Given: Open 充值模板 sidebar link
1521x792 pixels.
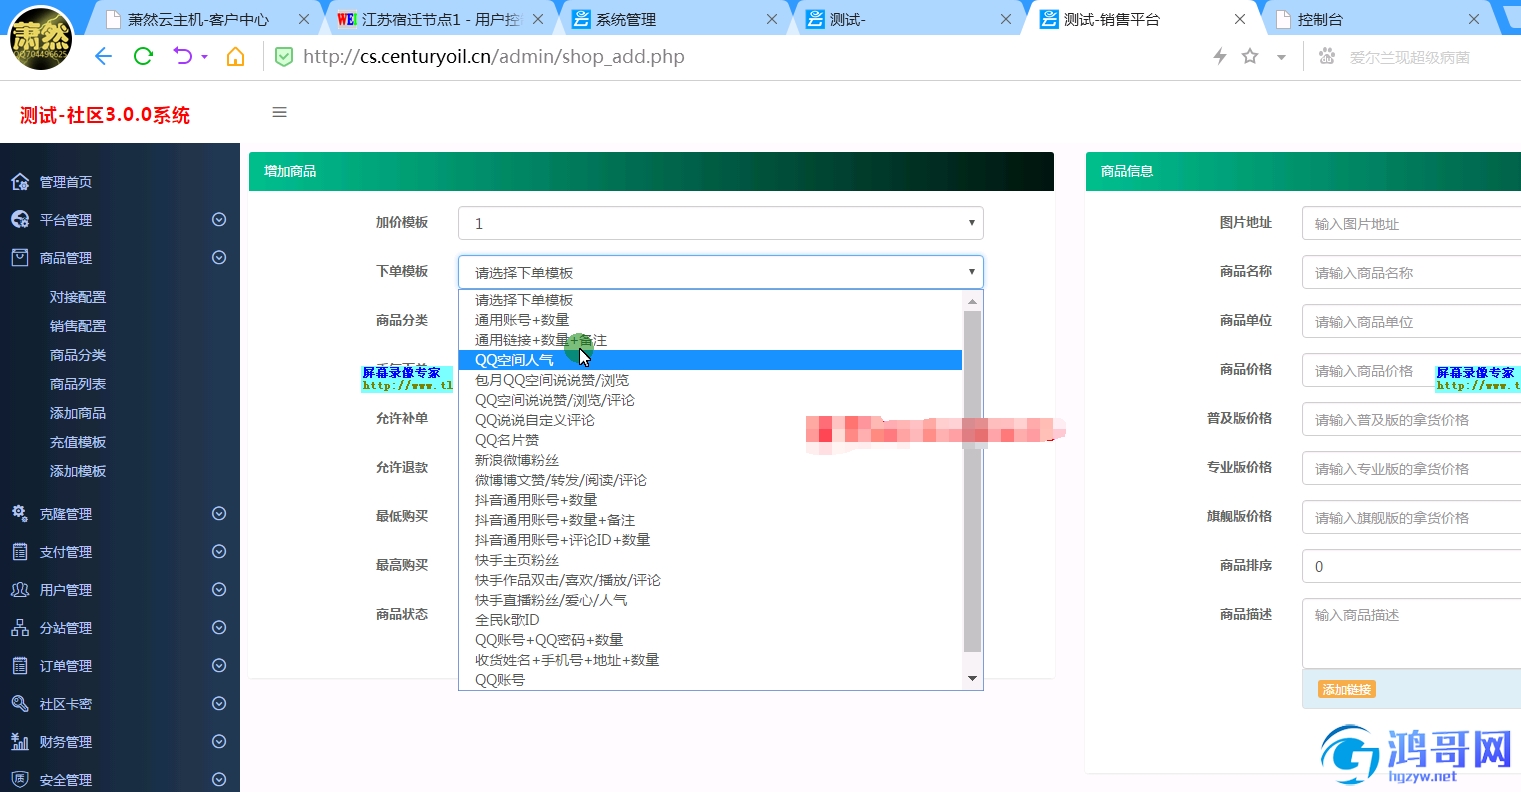Looking at the screenshot, I should coord(78,442).
